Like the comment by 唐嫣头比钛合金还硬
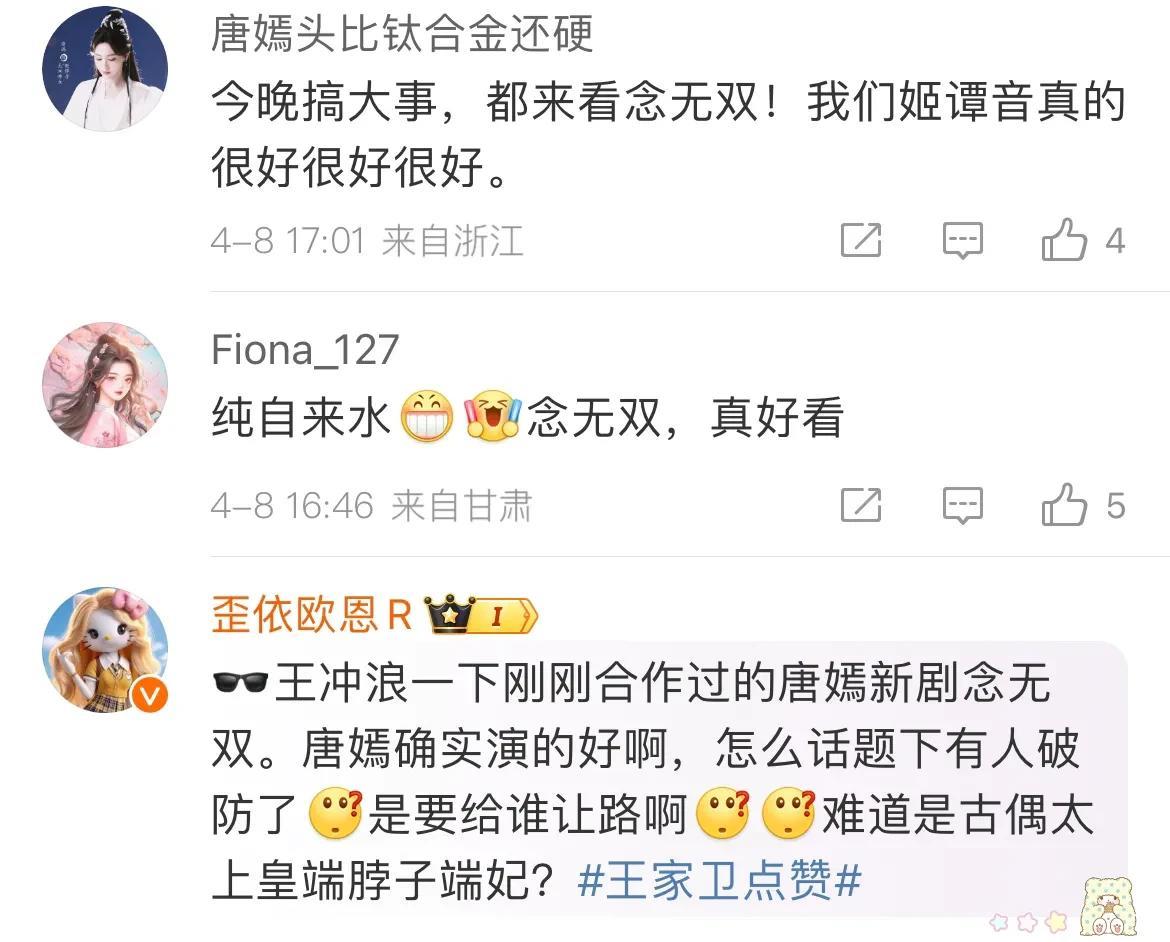1170x942 pixels. (x=1064, y=240)
